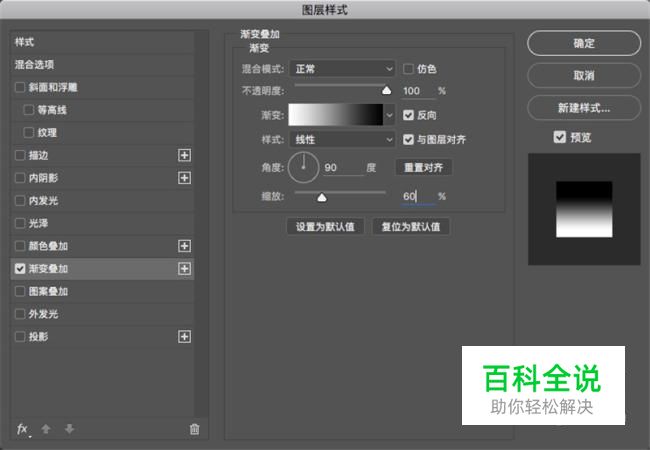The image size is (650, 450).
Task: Enable the 纹理 checkbox
Action: (x=29, y=133)
